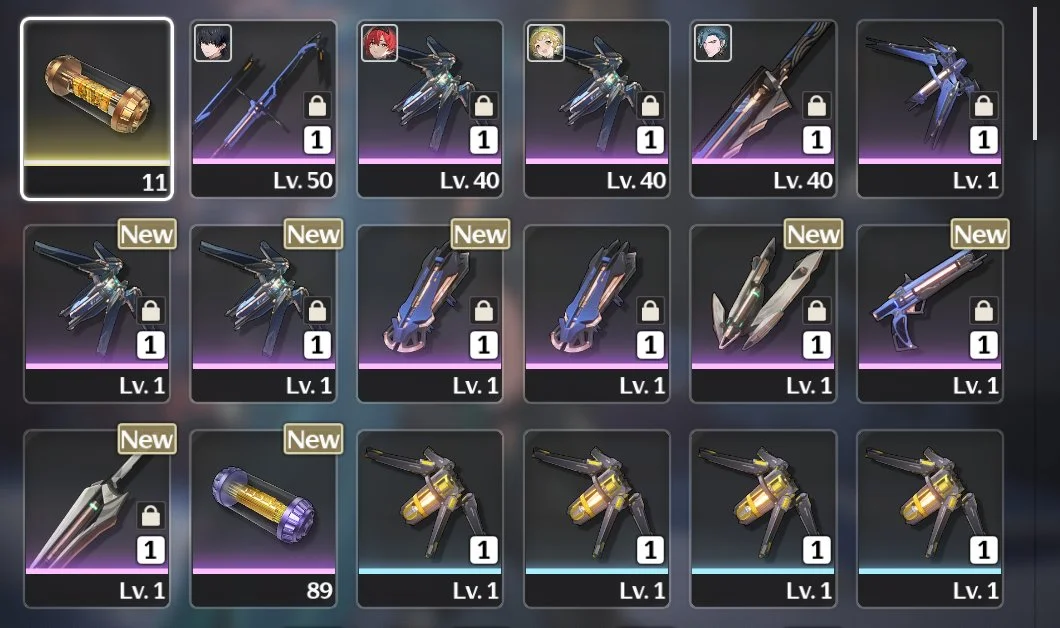The height and width of the screenshot is (628, 1060).
Task: Click the New badge on the purple tube item
Action: coord(313,439)
